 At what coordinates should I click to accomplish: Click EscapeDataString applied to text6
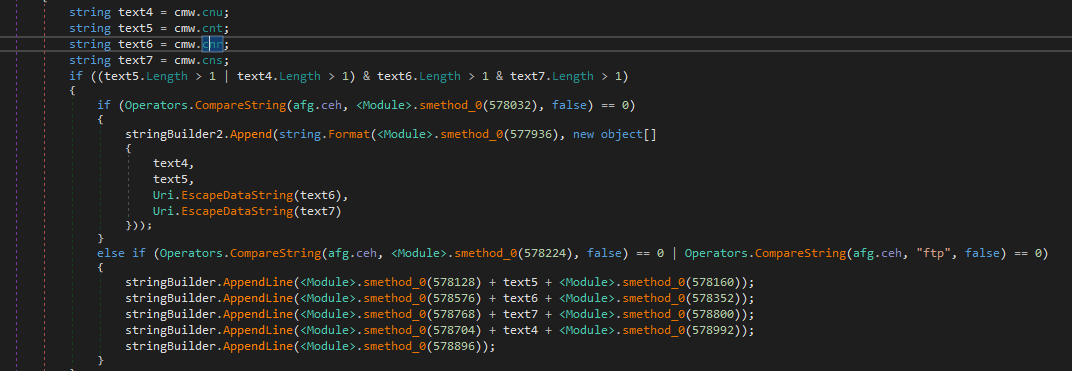coord(237,195)
